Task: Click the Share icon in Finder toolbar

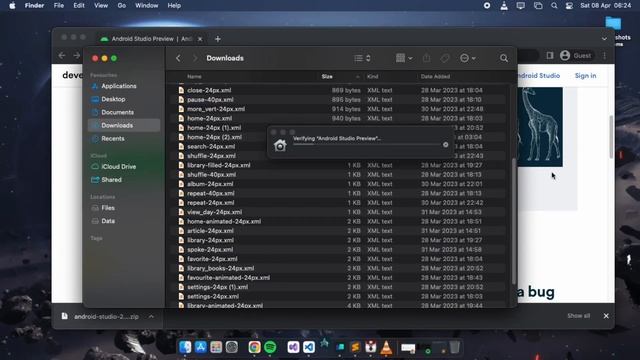Action: (427, 58)
